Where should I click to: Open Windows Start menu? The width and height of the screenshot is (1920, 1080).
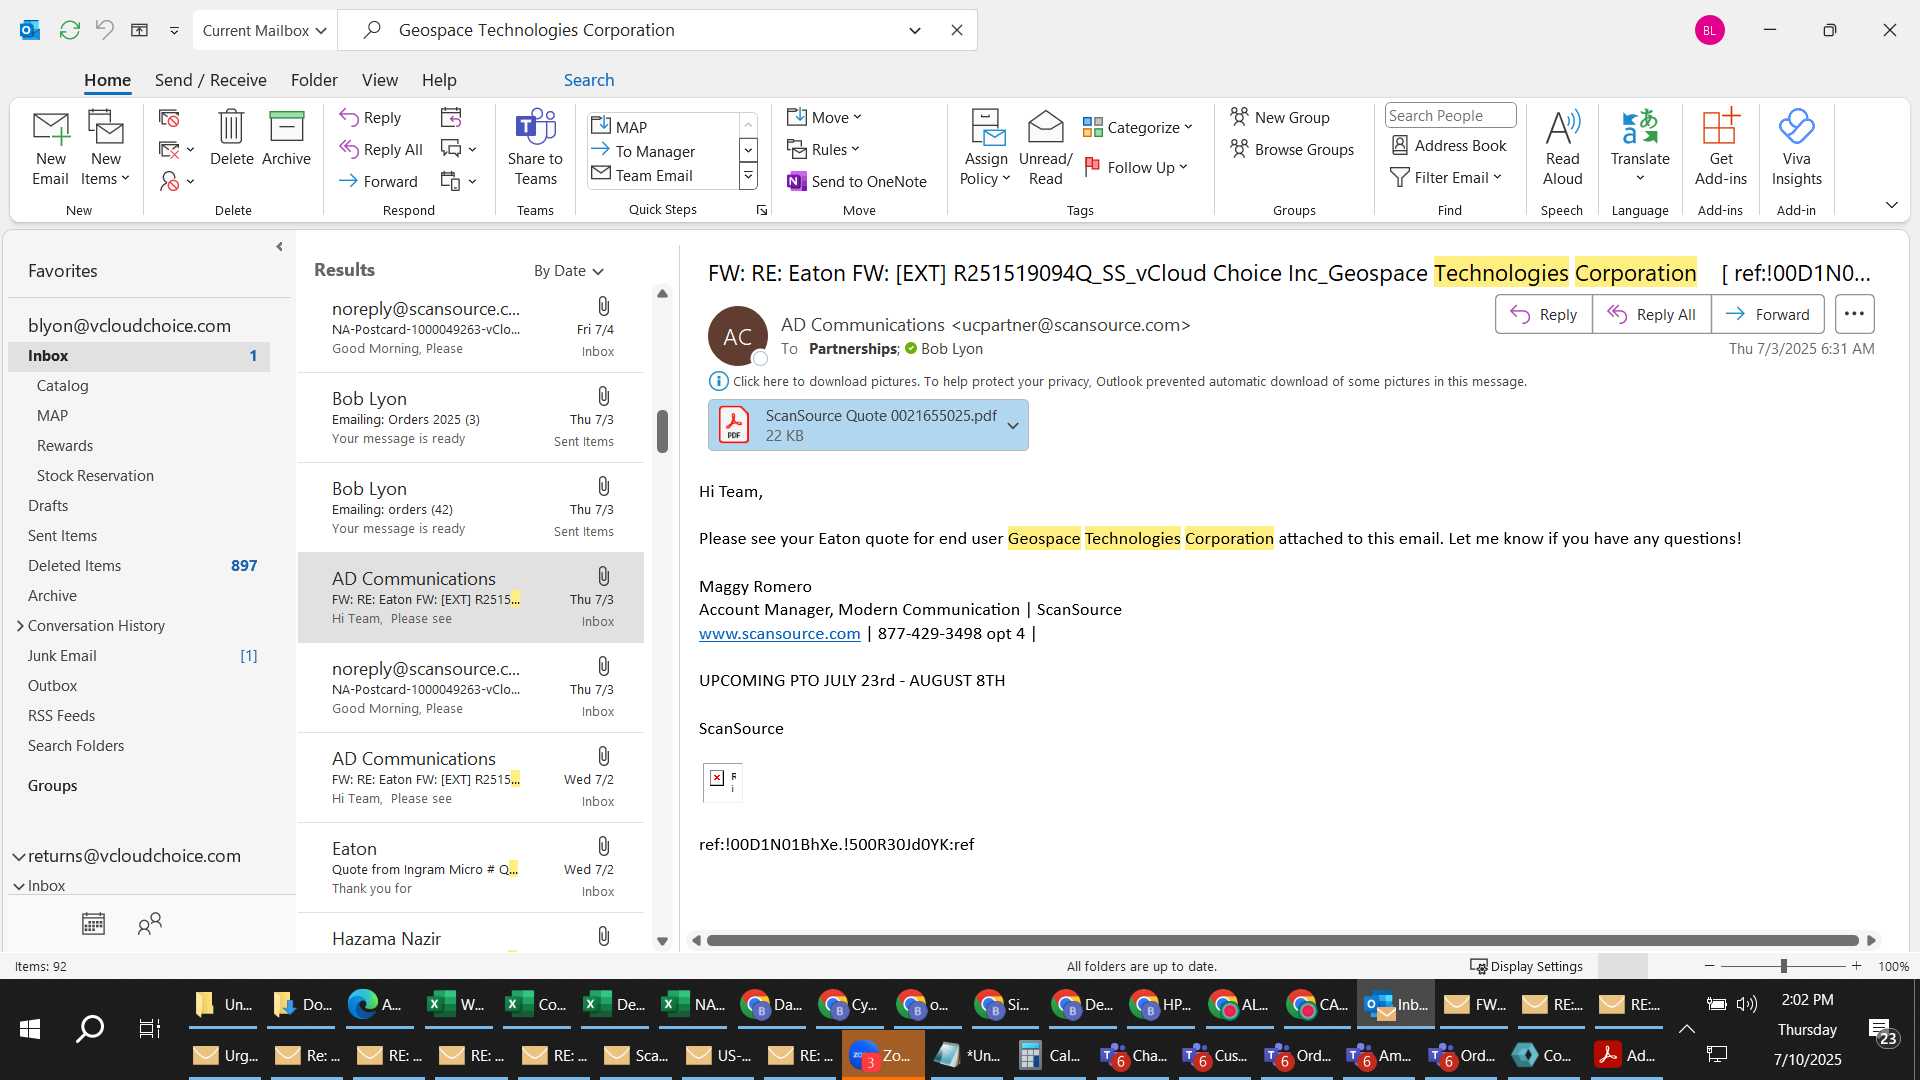tap(30, 1028)
